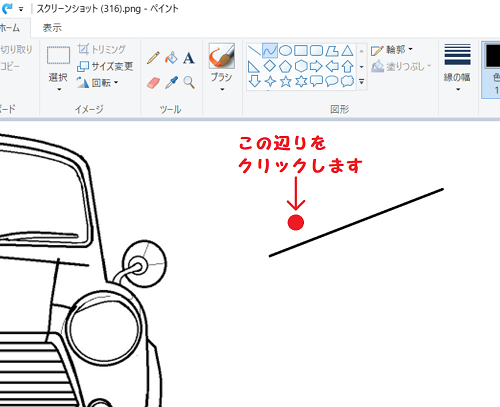Select the Text tool (A)
Image resolution: width=500 pixels, height=407 pixels.
pos(189,58)
